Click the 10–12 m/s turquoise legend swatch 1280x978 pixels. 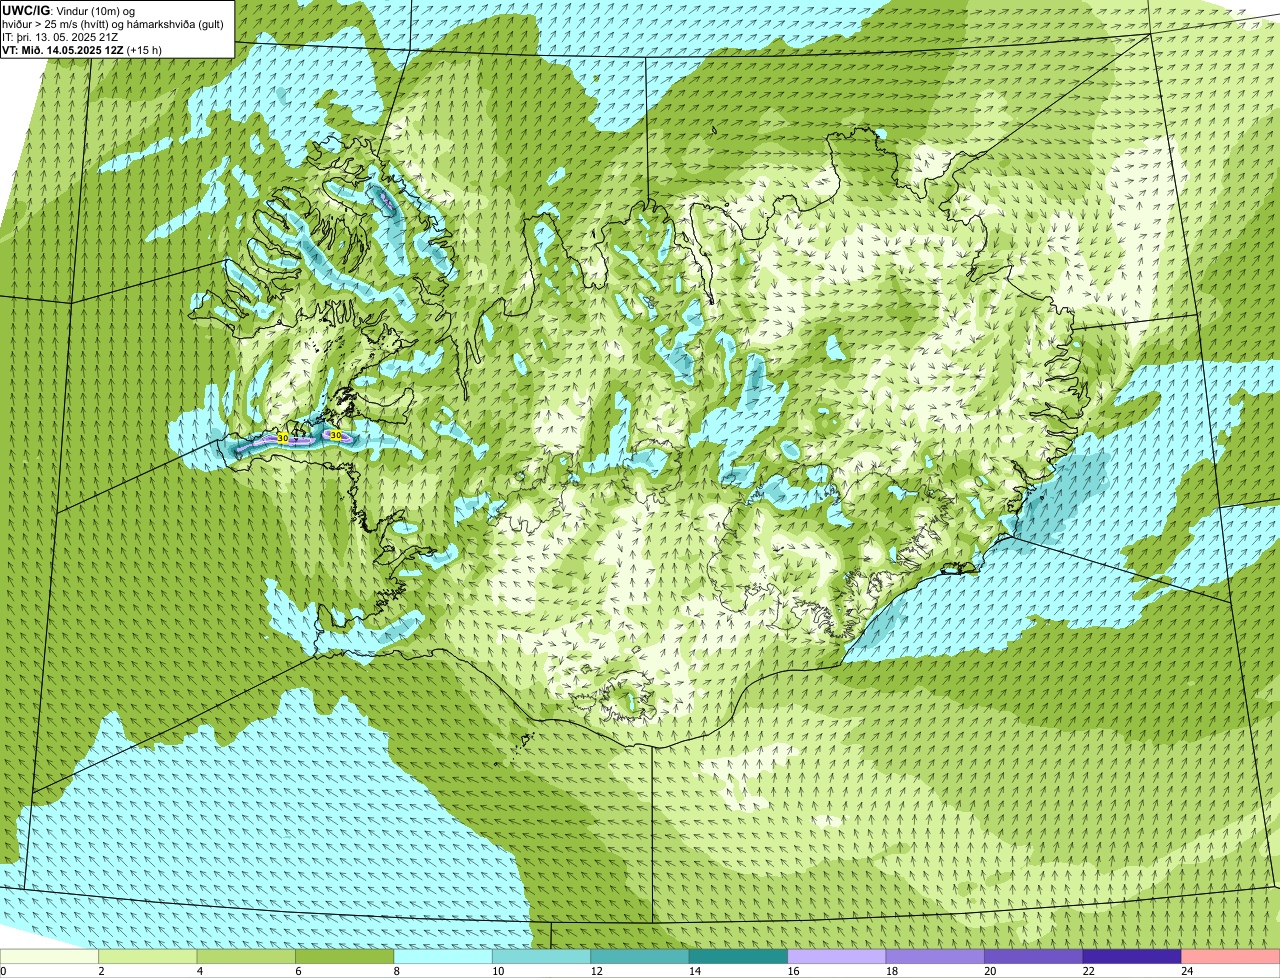click(x=542, y=956)
